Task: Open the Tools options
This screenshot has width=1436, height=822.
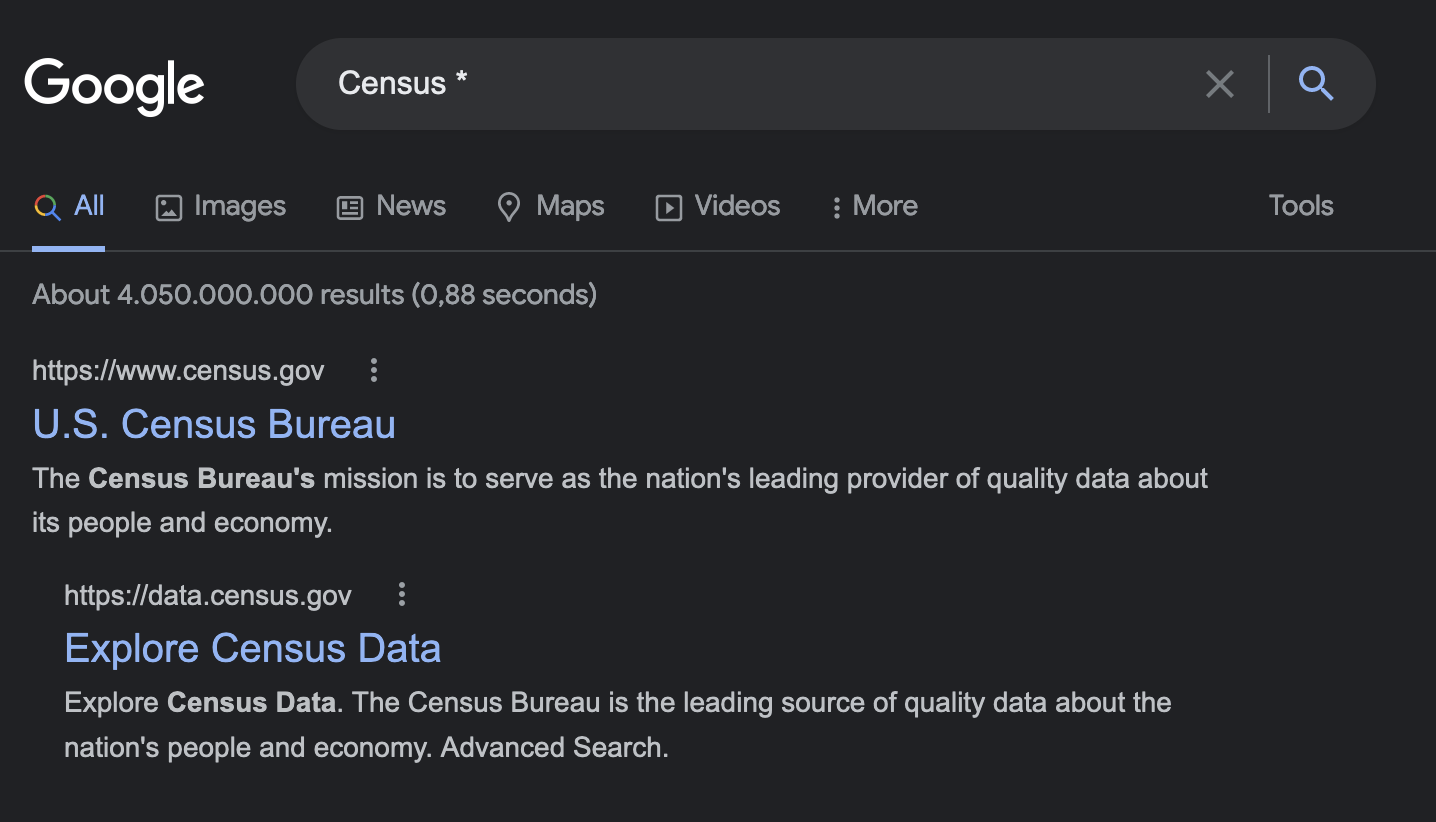Action: click(1299, 206)
